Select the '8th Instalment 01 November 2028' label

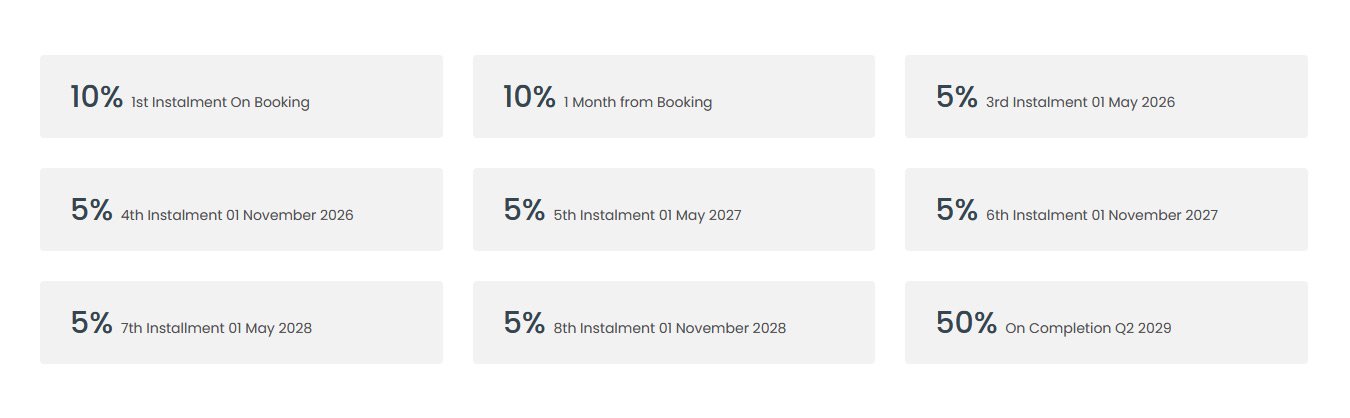point(669,328)
